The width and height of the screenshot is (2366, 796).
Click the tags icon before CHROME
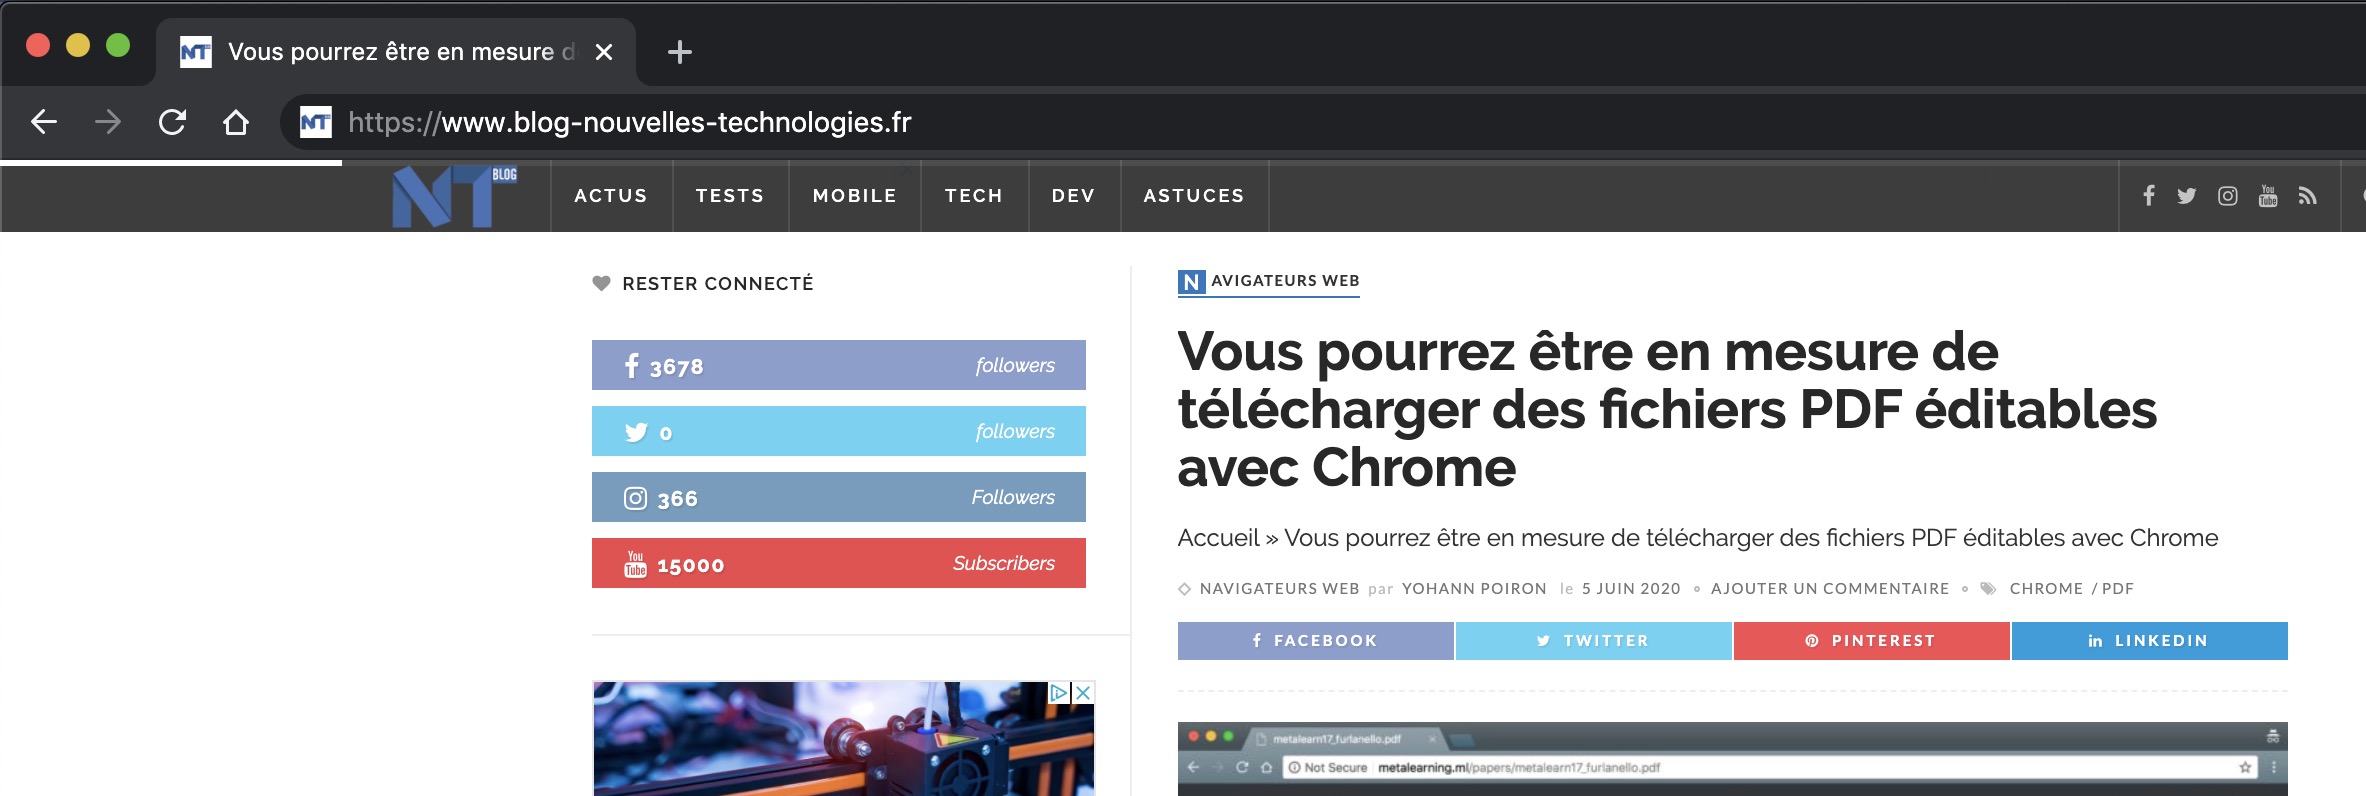(1989, 589)
